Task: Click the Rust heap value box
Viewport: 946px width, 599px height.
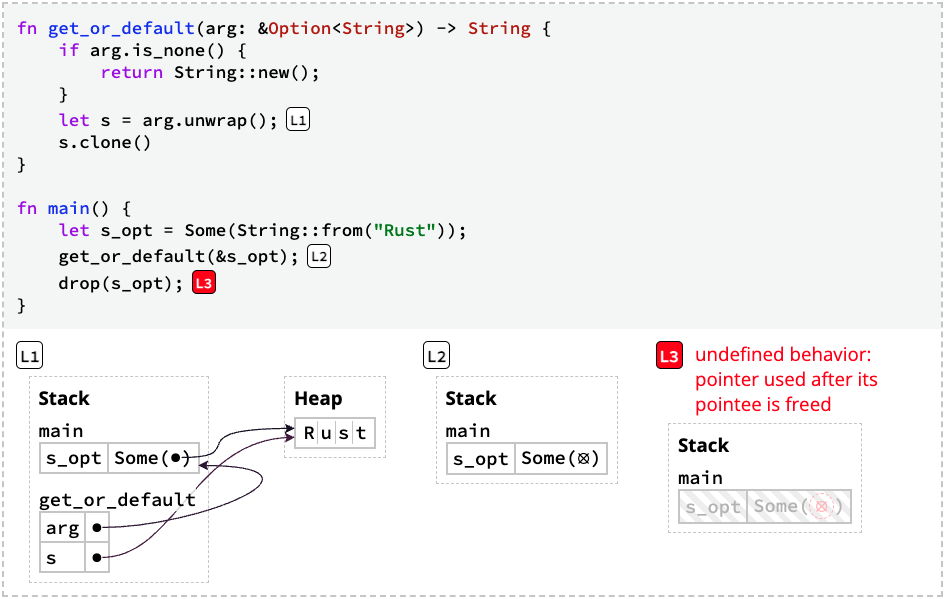Action: (x=335, y=433)
